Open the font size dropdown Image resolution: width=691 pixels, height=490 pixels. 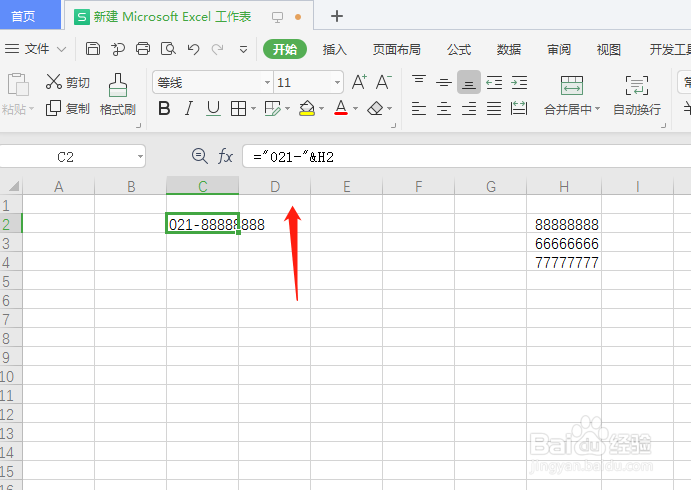pyautogui.click(x=337, y=82)
